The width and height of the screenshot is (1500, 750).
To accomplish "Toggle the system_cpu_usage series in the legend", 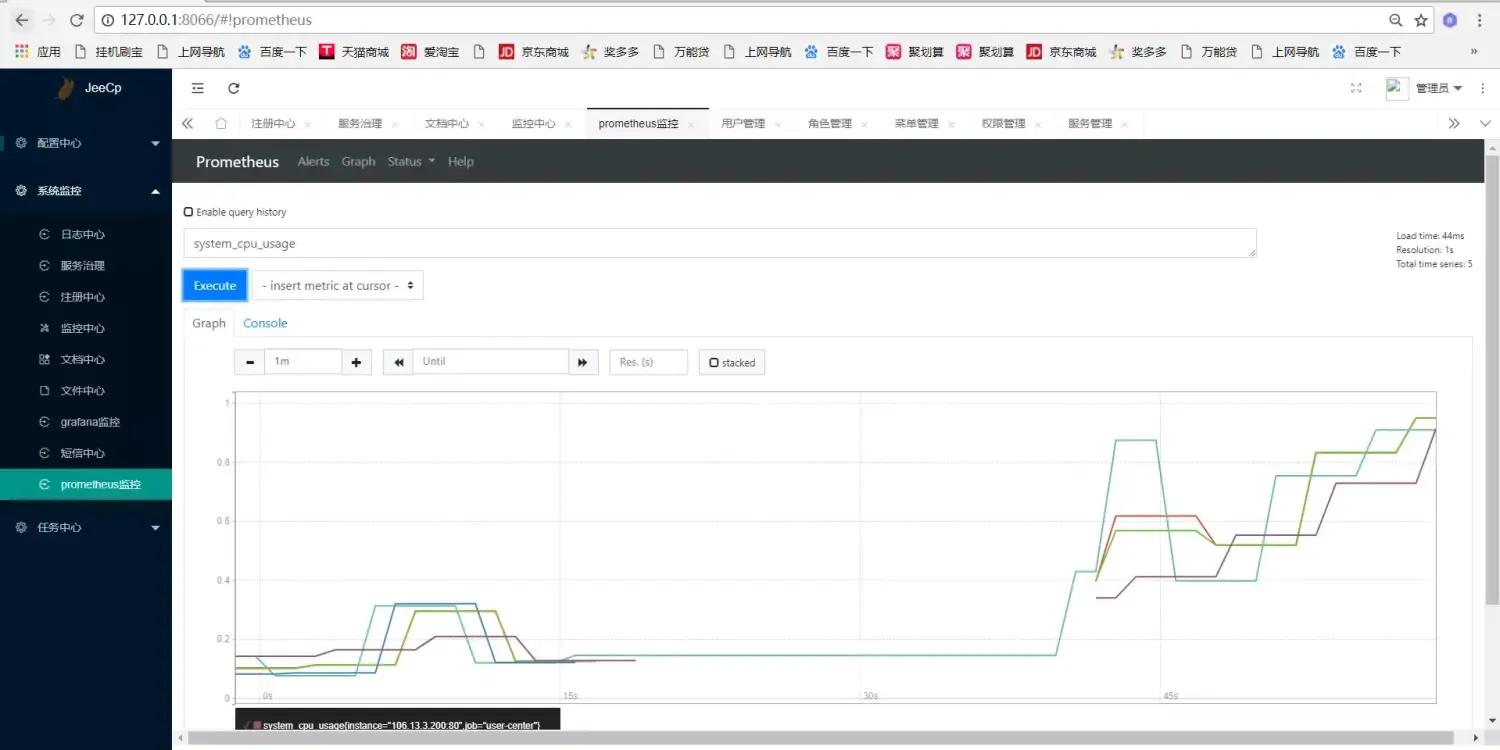I will point(398,725).
